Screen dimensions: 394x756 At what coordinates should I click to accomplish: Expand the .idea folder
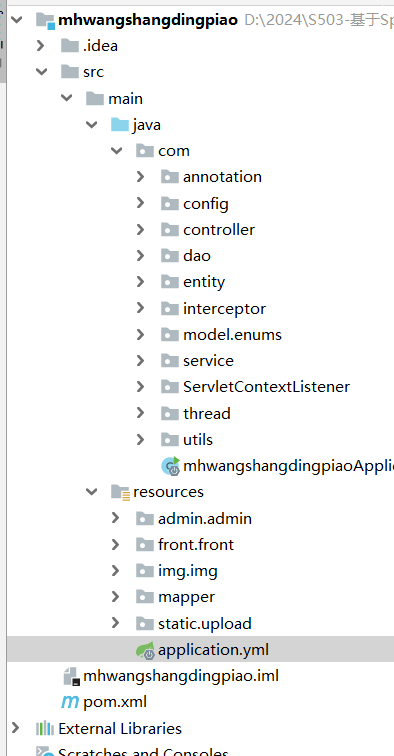(x=41, y=46)
